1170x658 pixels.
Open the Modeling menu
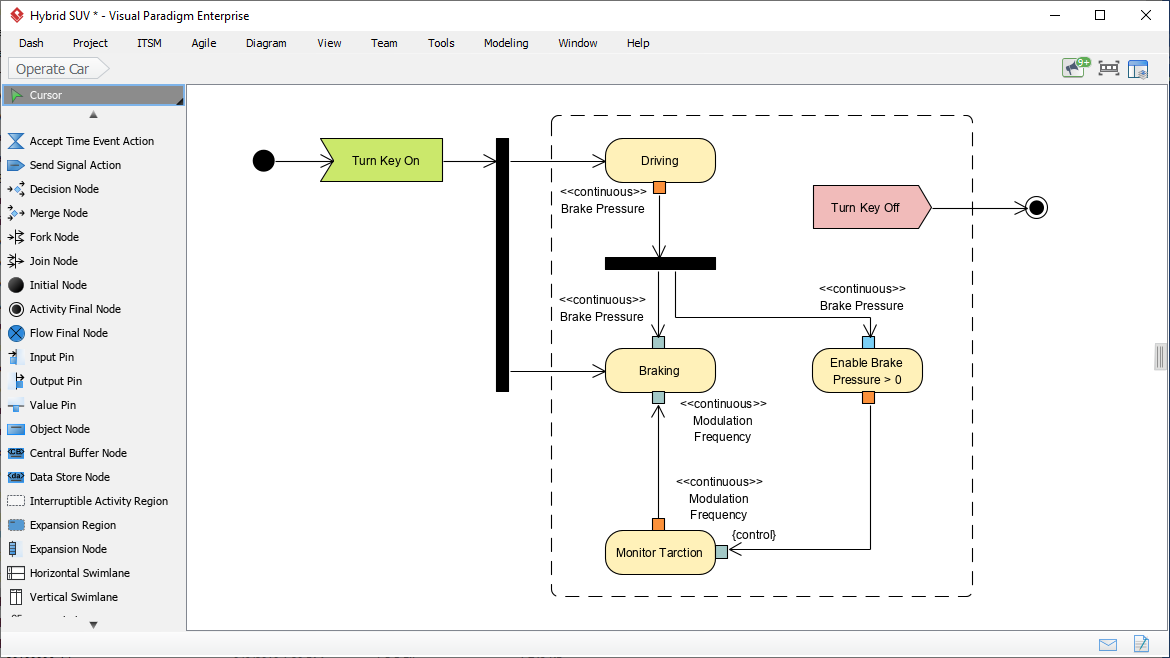point(505,43)
